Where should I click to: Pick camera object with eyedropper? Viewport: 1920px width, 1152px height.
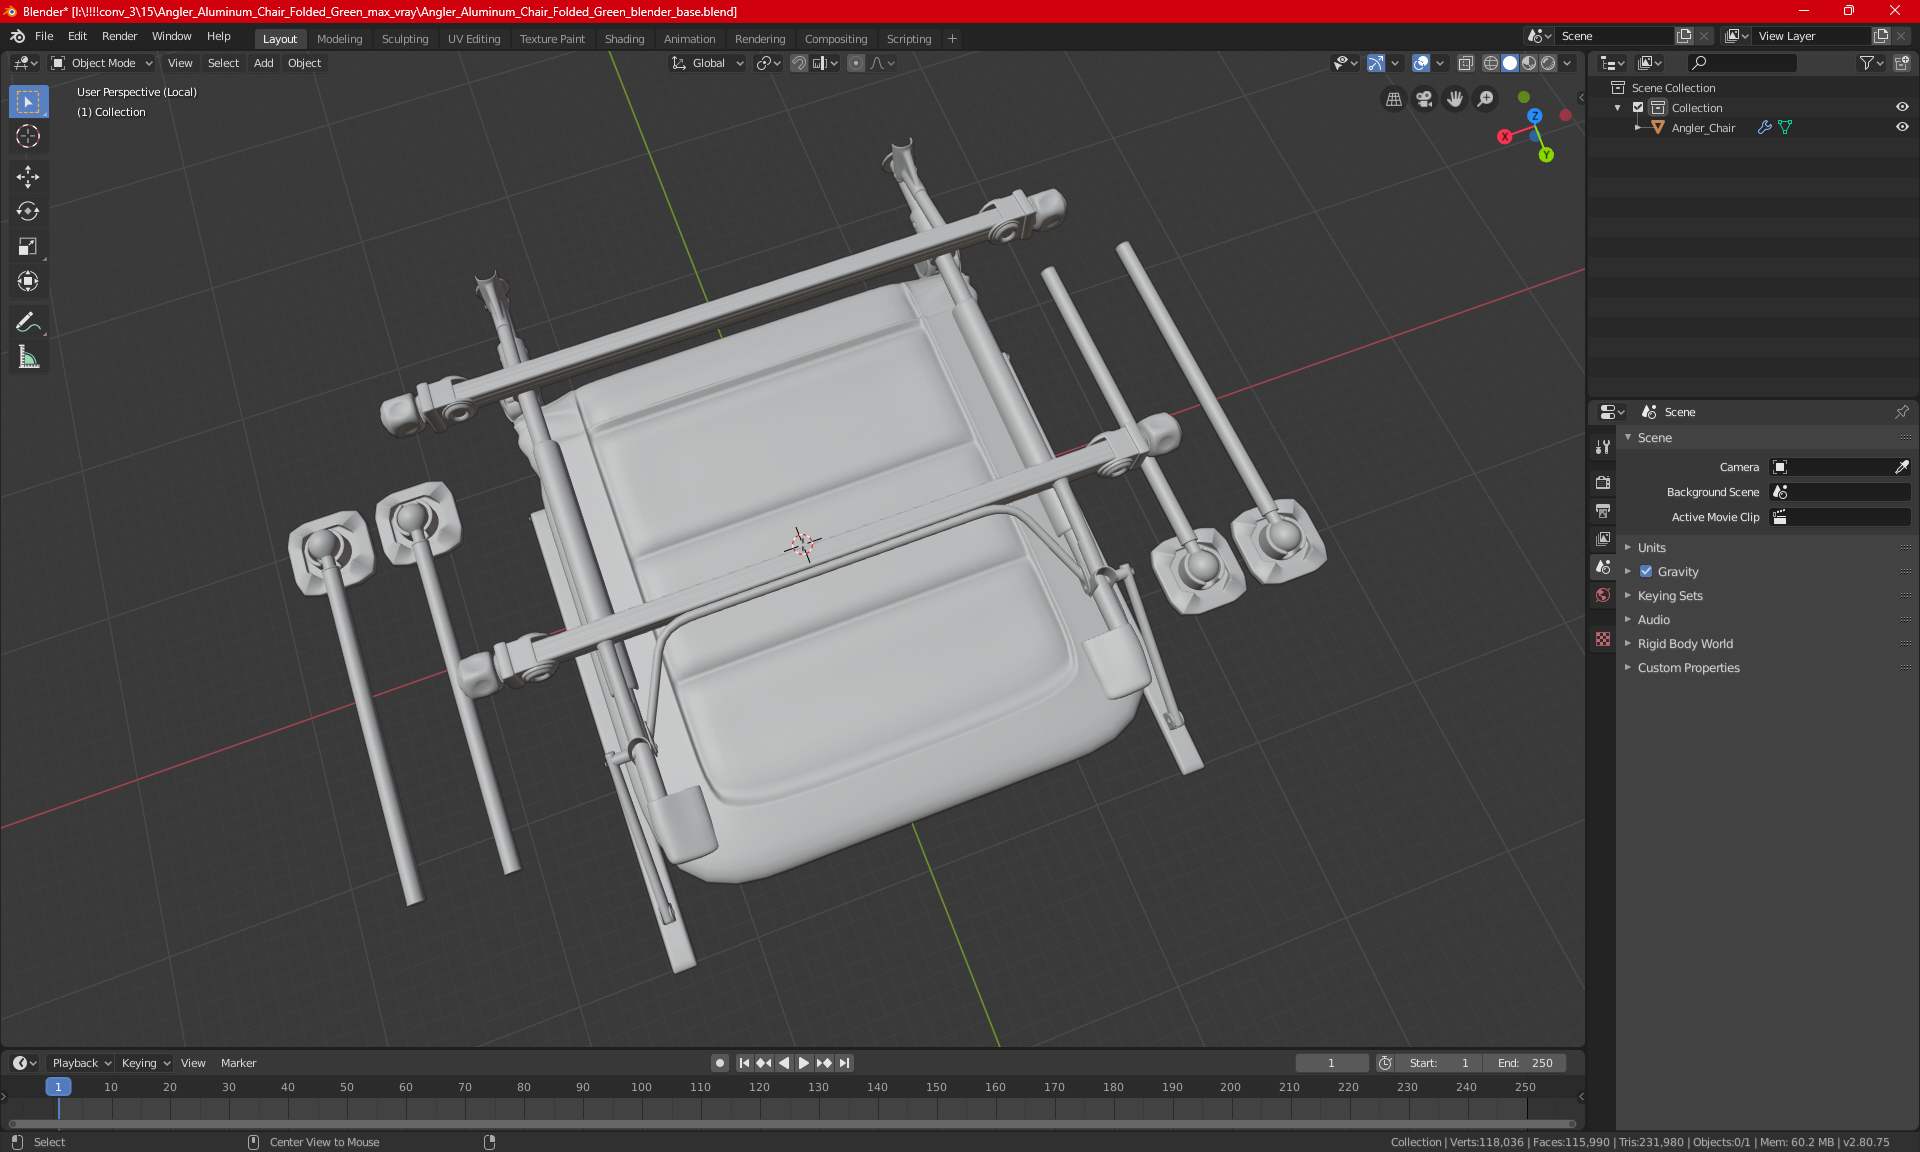coord(1901,467)
